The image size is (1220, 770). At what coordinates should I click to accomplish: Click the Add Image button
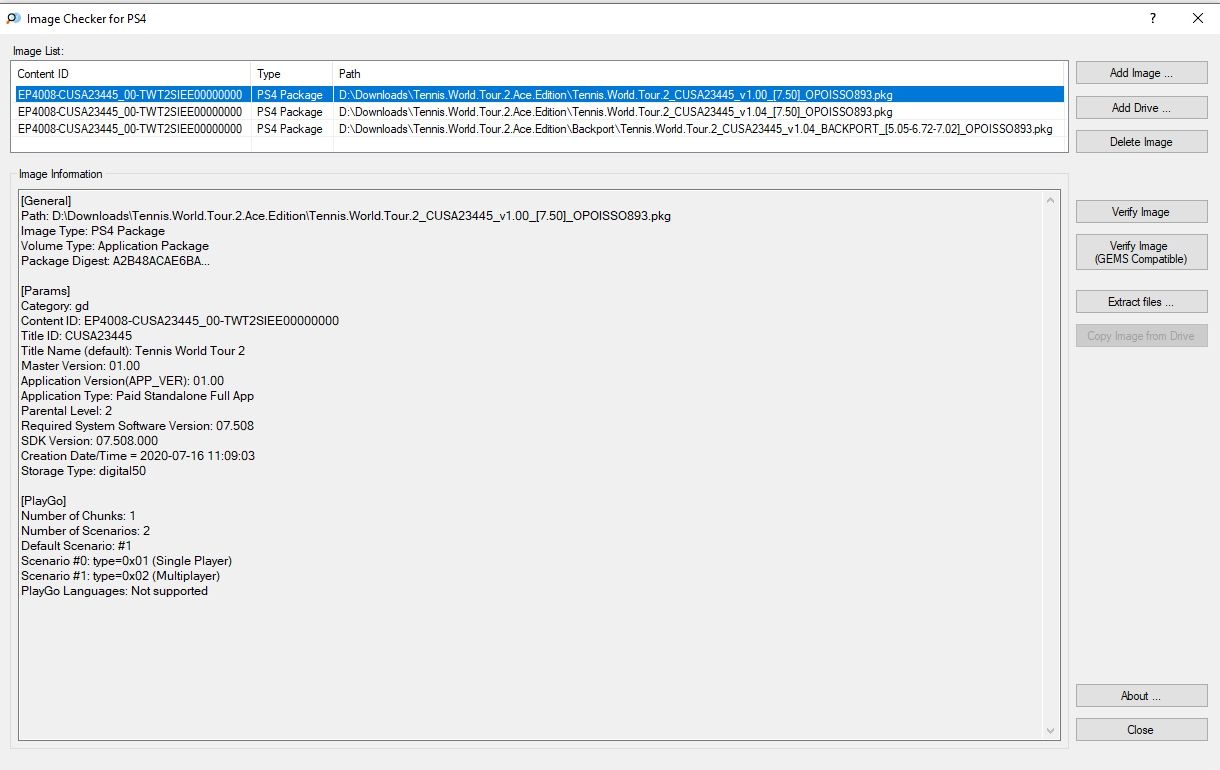point(1141,73)
